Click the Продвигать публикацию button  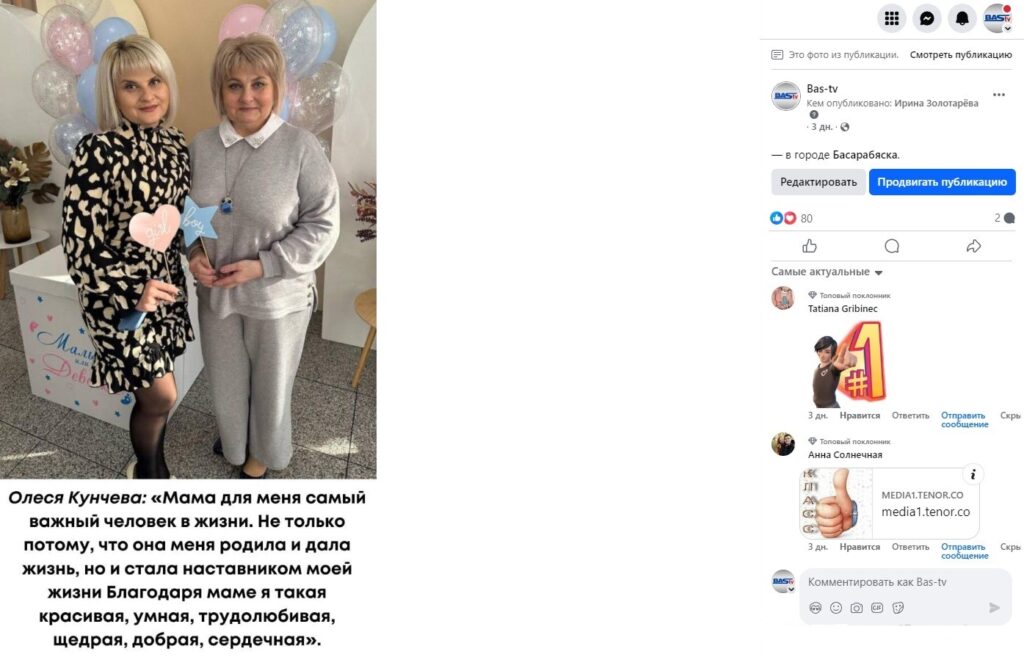point(942,182)
